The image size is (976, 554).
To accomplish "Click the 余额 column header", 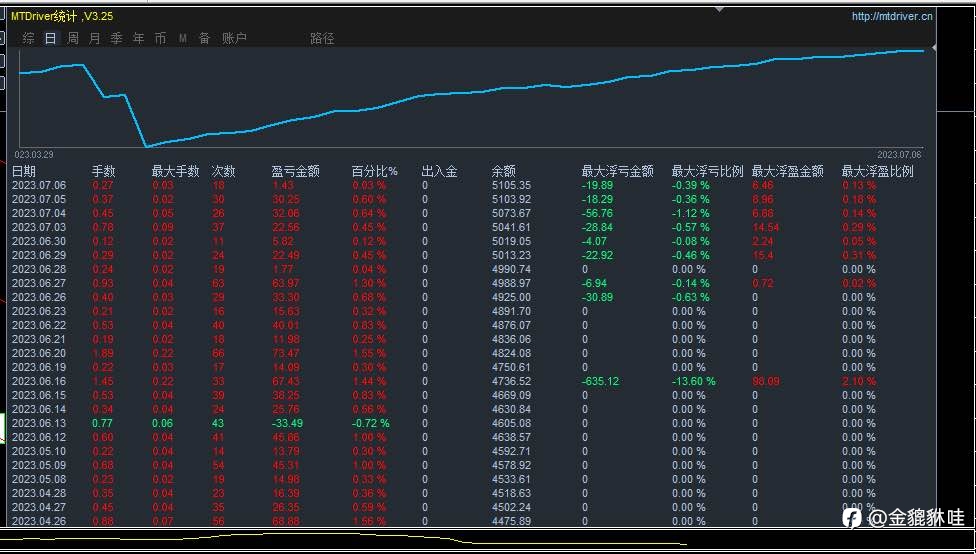I will [504, 171].
